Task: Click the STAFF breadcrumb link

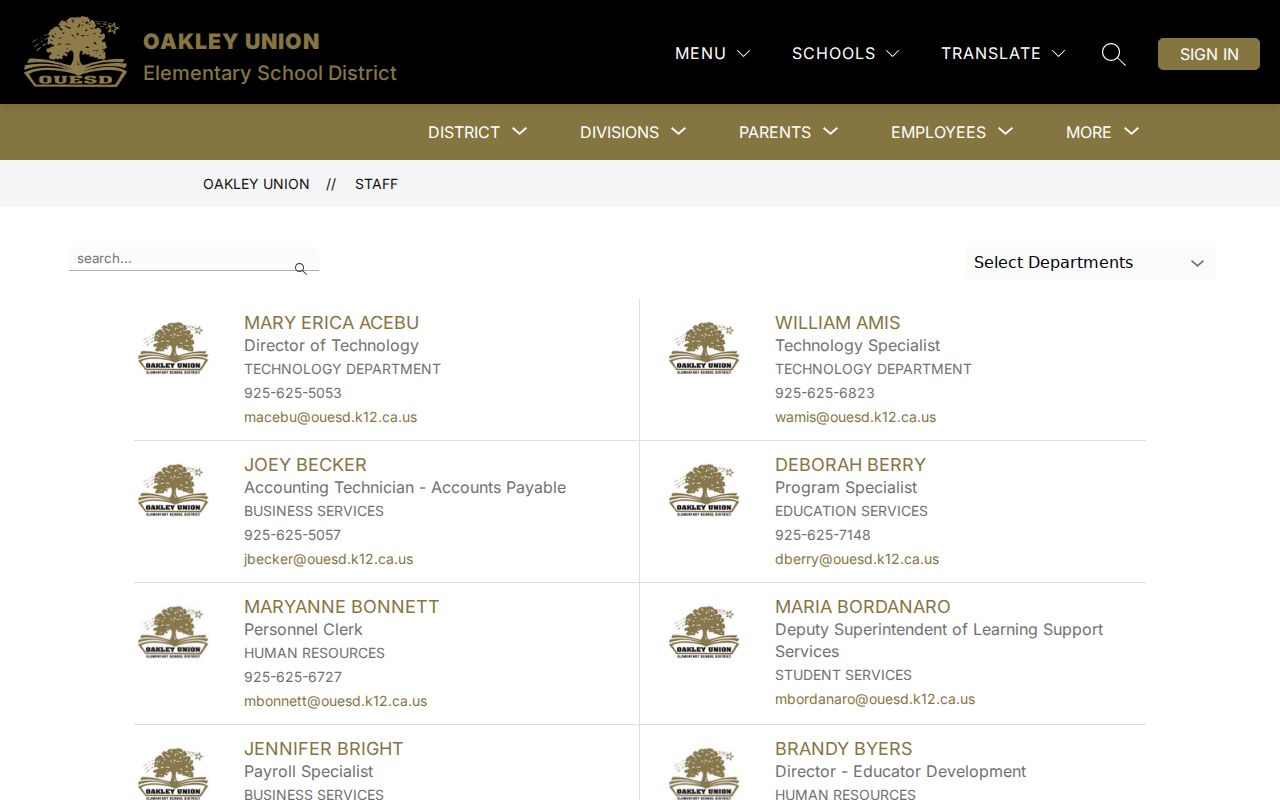Action: click(x=376, y=184)
